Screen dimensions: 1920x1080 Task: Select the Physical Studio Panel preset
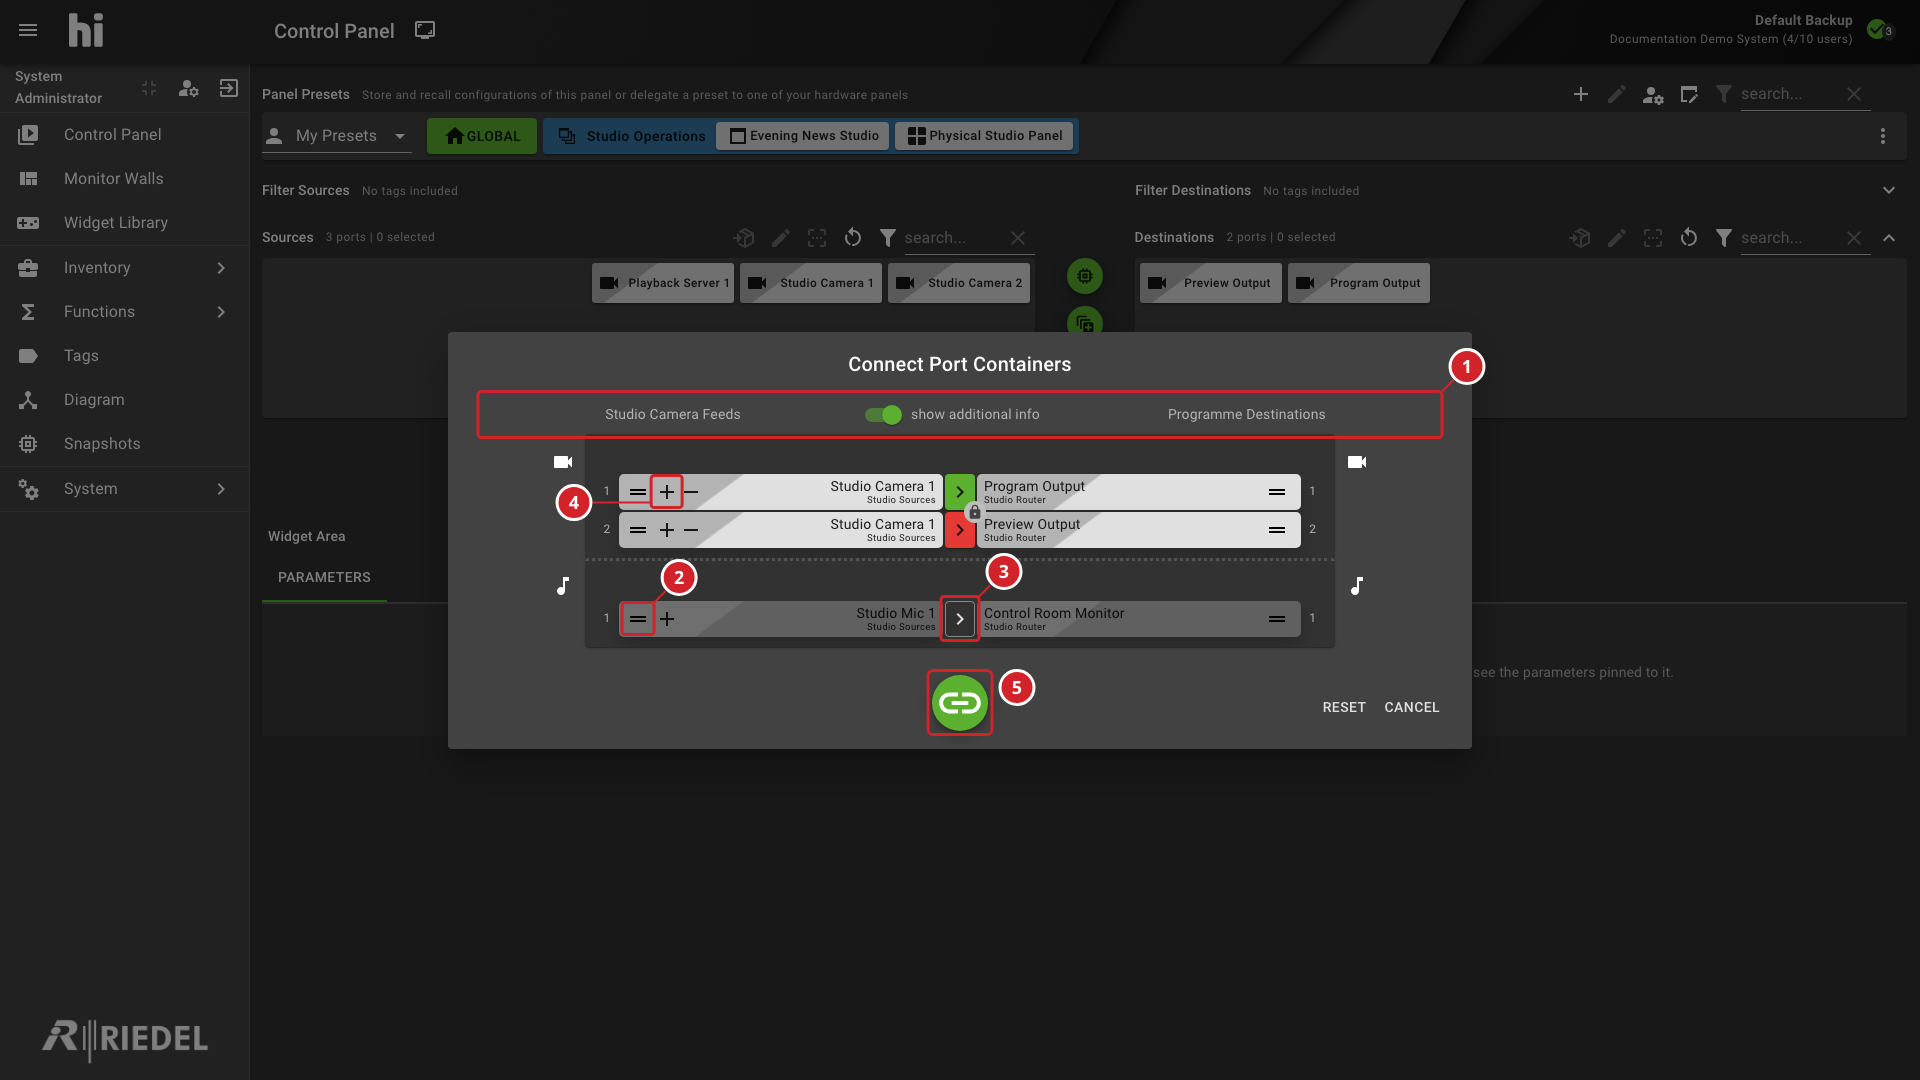tap(984, 136)
